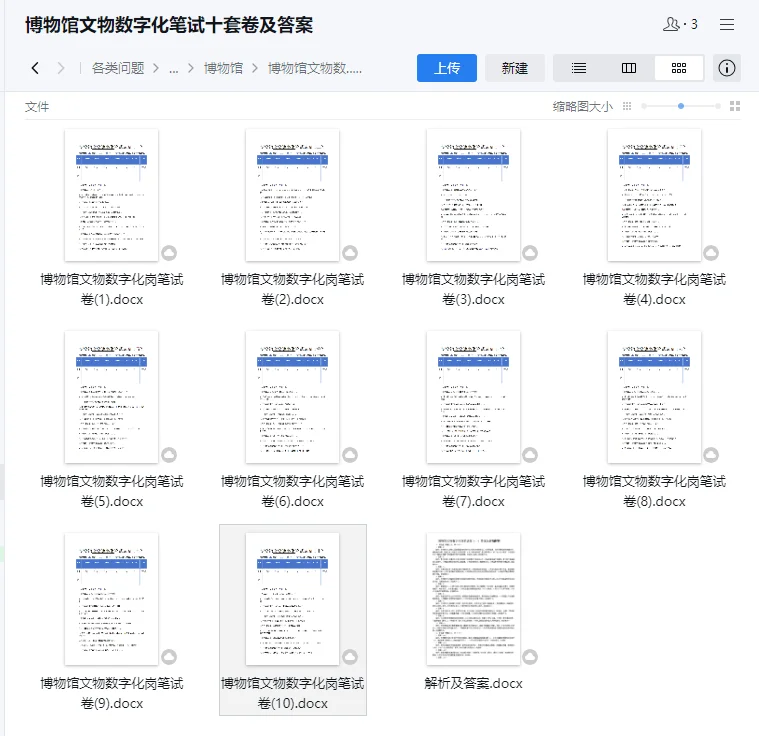Adjust the thumbnail size slider handle
The height and width of the screenshot is (736, 759).
[x=681, y=106]
